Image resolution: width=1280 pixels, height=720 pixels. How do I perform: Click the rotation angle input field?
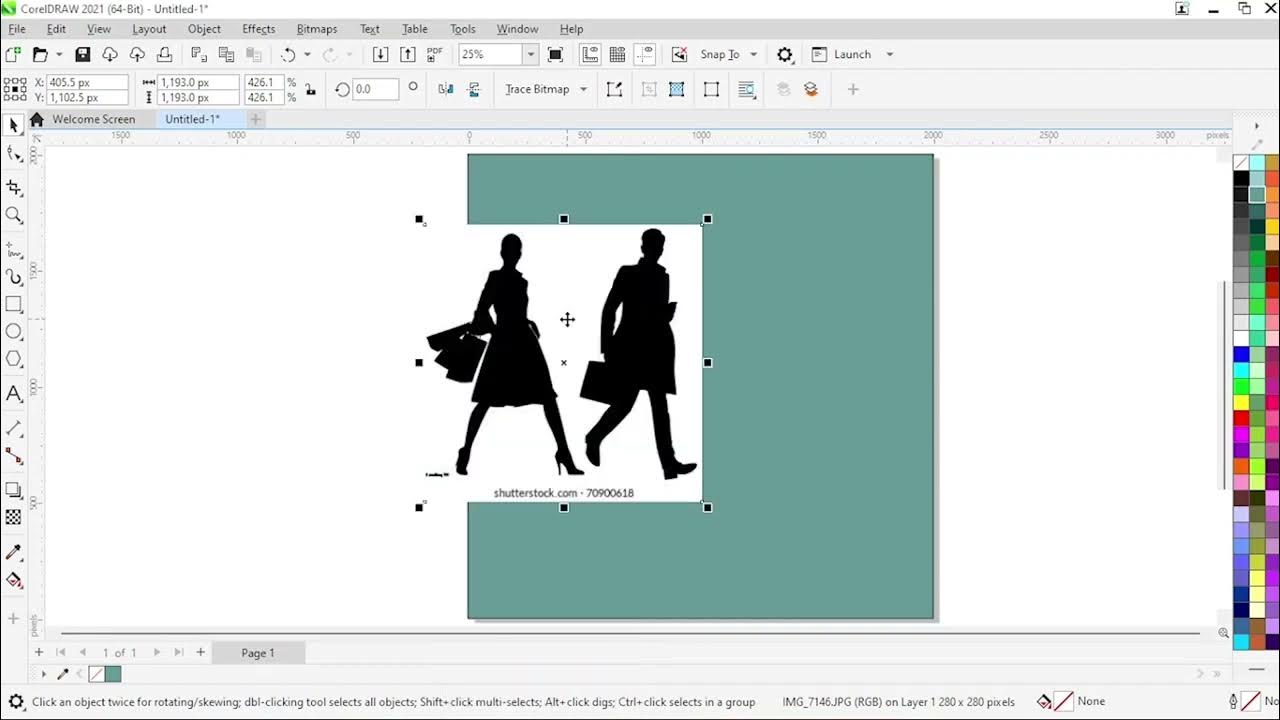pyautogui.click(x=374, y=89)
